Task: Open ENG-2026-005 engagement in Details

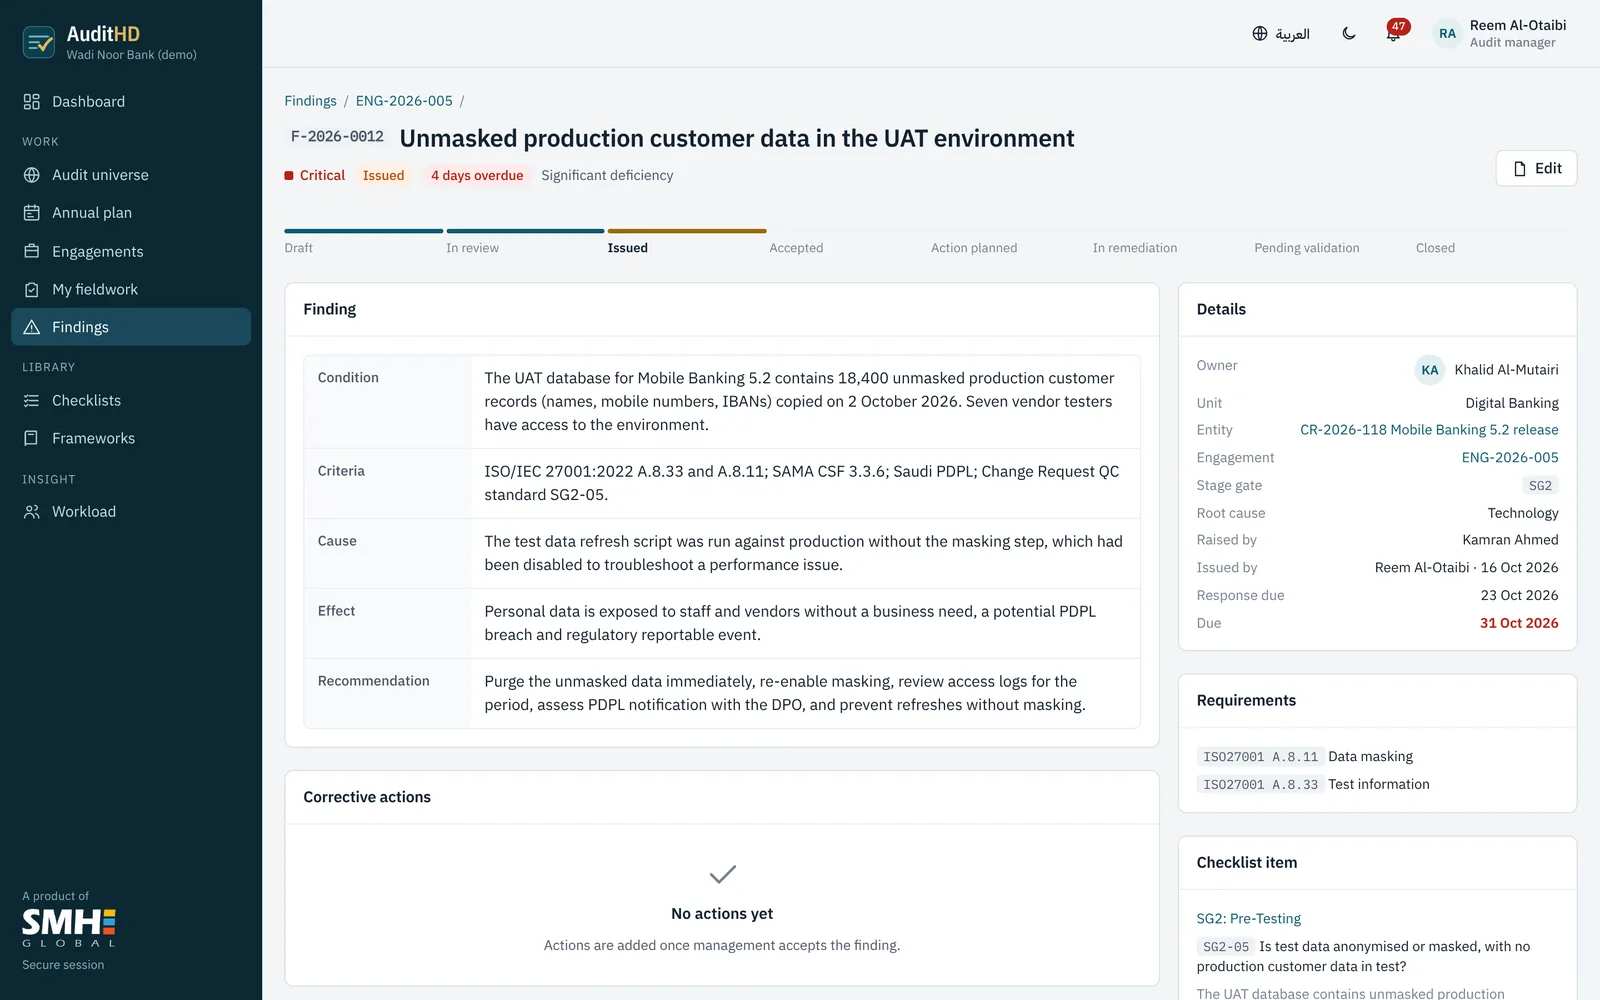Action: (1510, 458)
